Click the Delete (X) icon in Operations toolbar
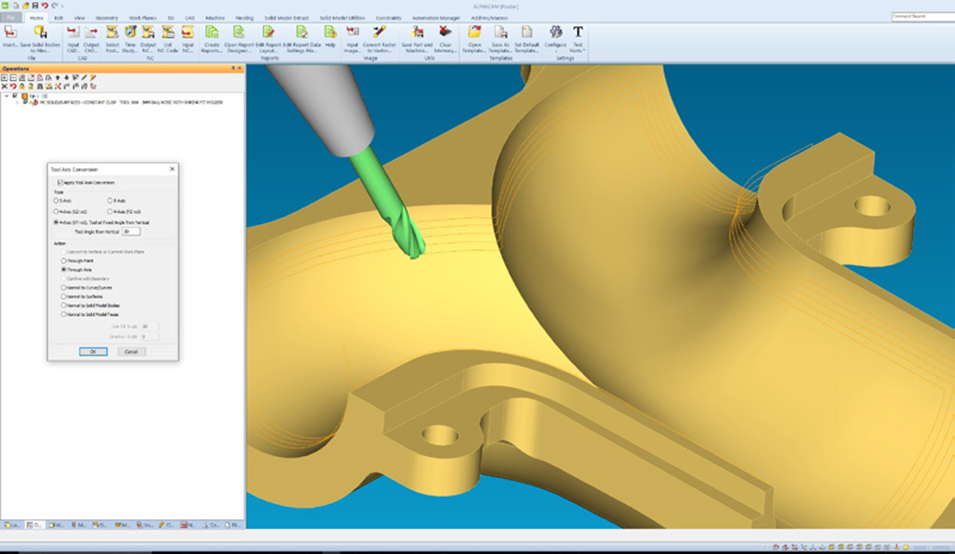The width and height of the screenshot is (955, 554). [5, 86]
